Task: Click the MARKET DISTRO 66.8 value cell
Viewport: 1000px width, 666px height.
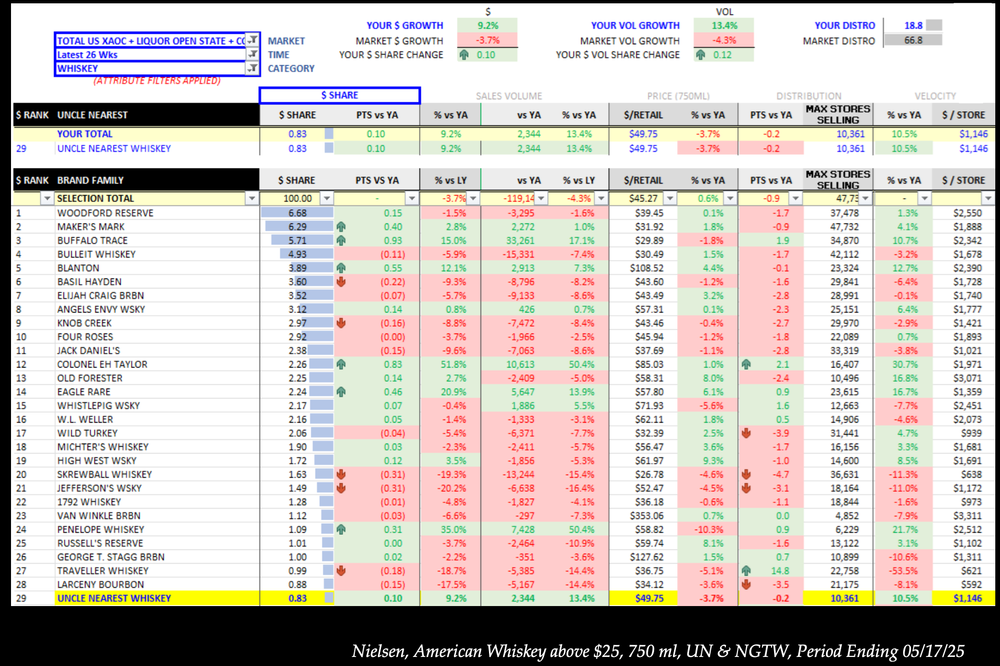Action: point(913,40)
